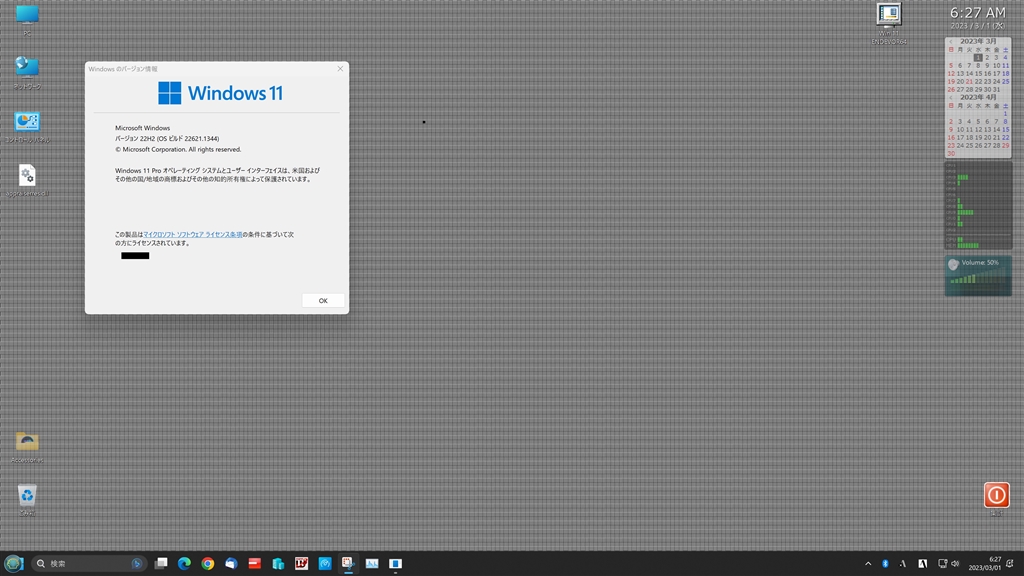Click the IME input mode A indicator
This screenshot has height=576, width=1024.
click(x=903, y=564)
